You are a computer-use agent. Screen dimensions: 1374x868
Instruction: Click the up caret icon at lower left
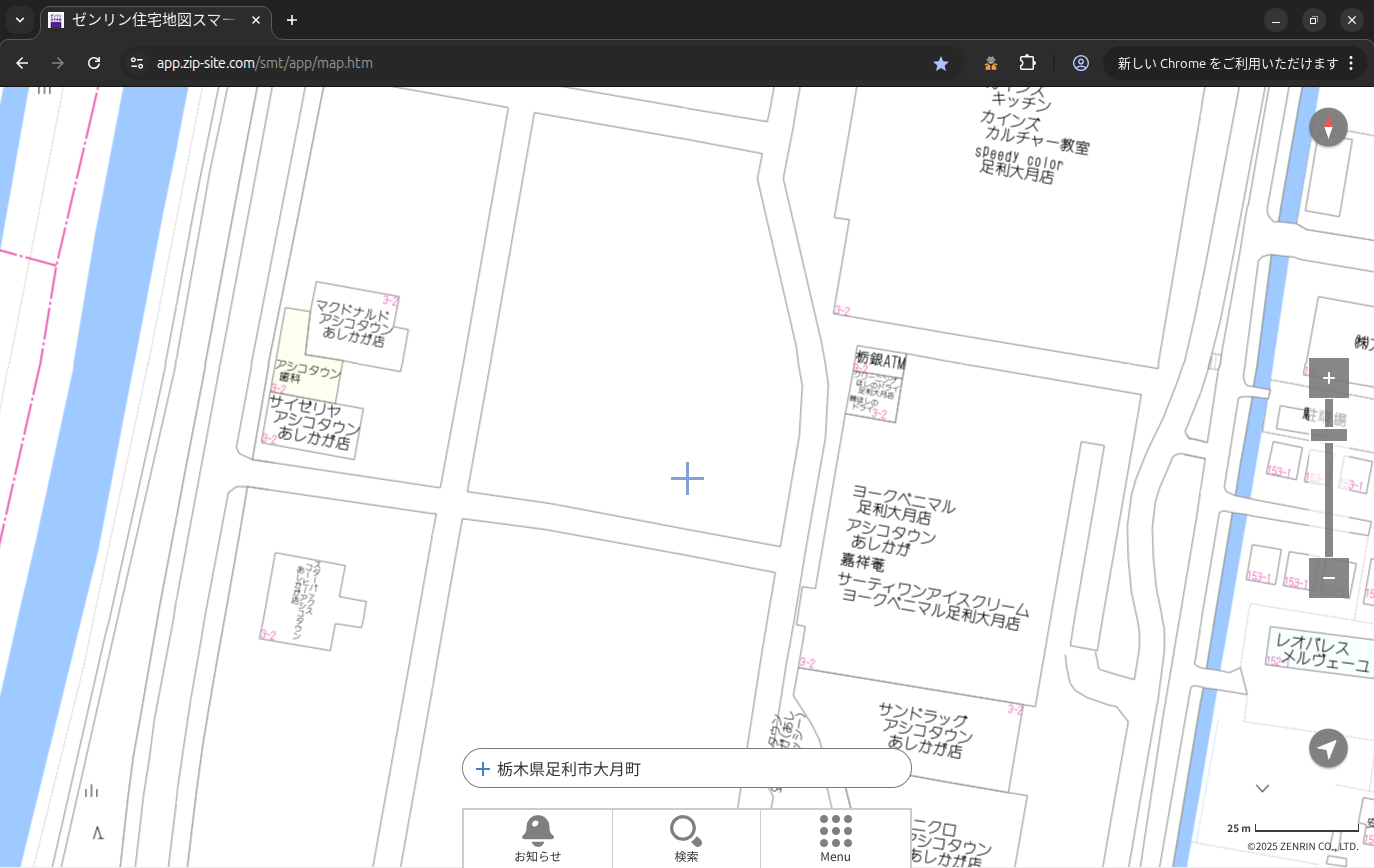tap(98, 832)
